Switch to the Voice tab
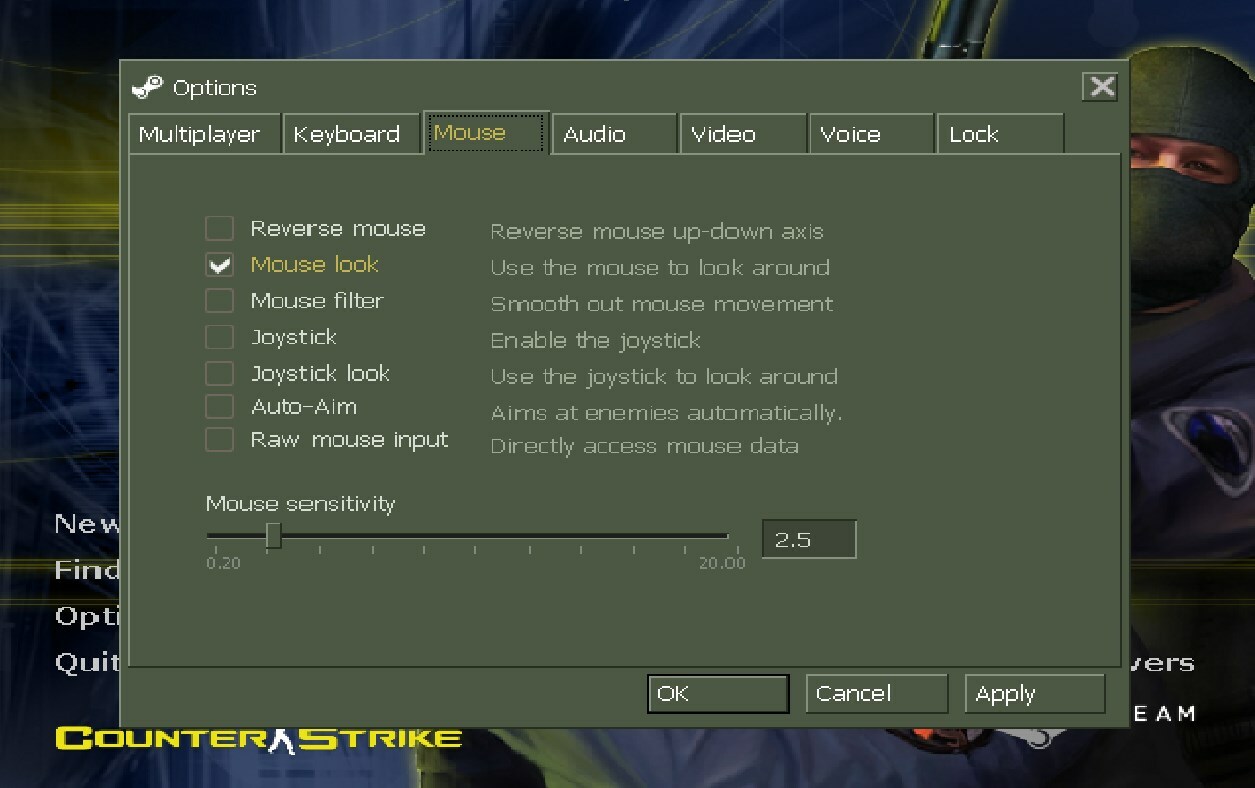Screen dimensions: 1255x788 pyautogui.click(x=871, y=134)
